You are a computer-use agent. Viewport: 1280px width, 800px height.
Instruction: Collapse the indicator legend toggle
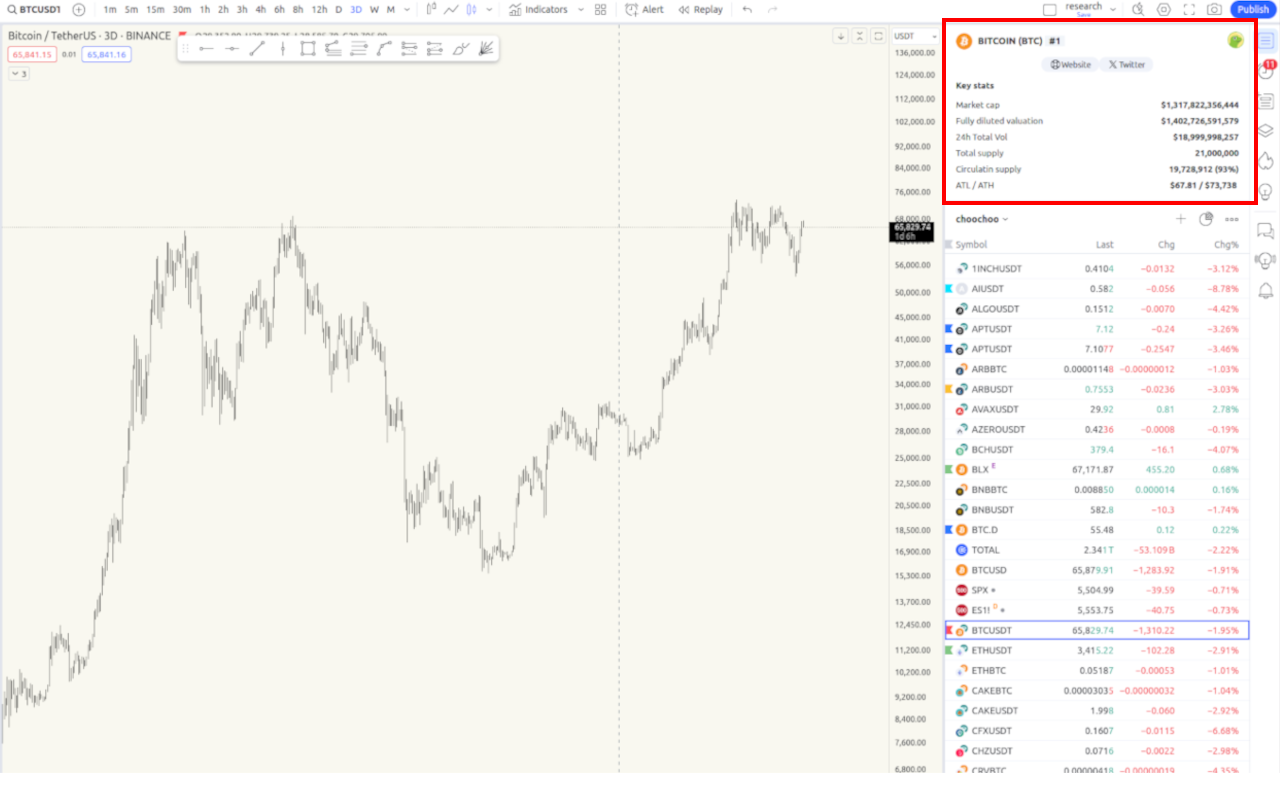(x=19, y=73)
